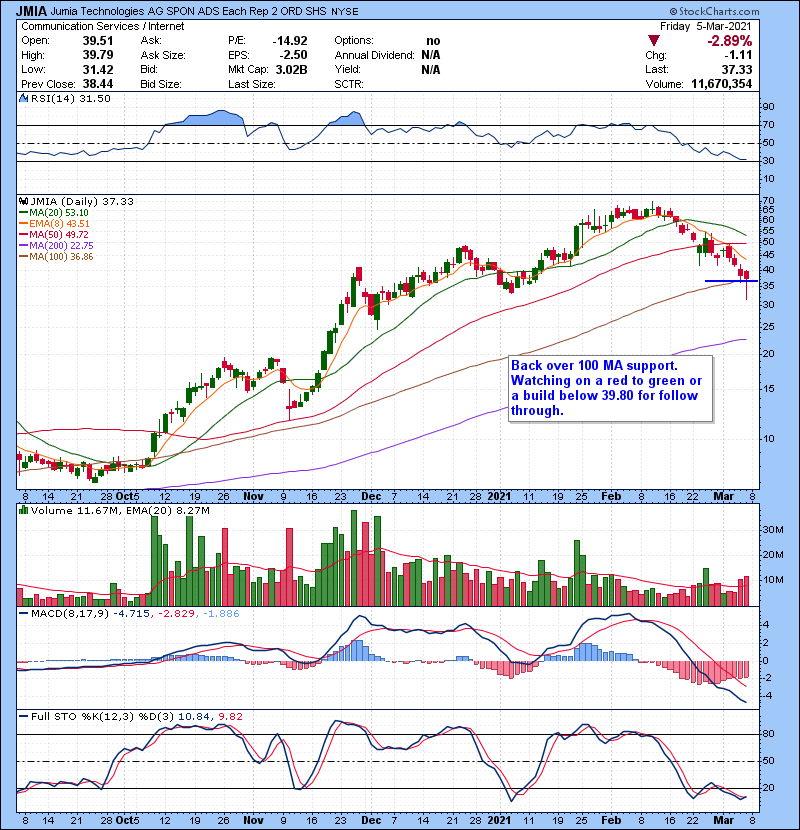Viewport: 800px width, 830px height.
Task: Click the red down-triangle change indicator
Action: 653,41
